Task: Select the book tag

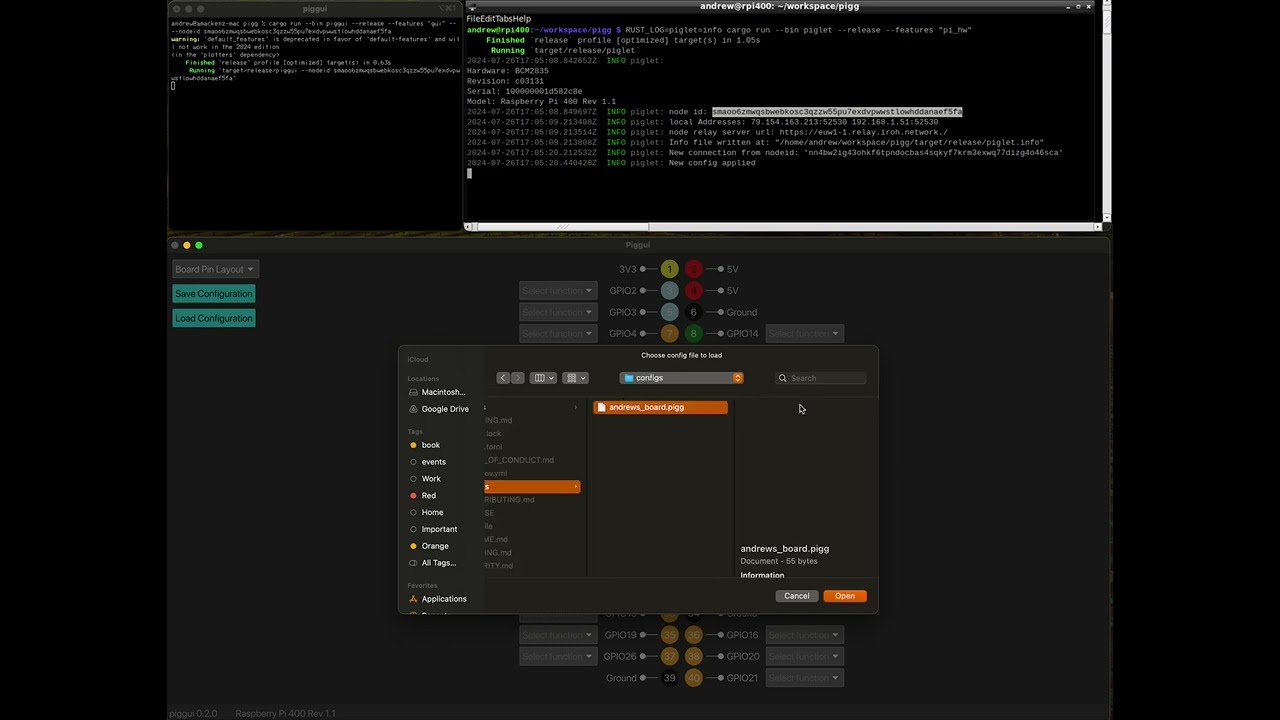Action: coord(425,445)
